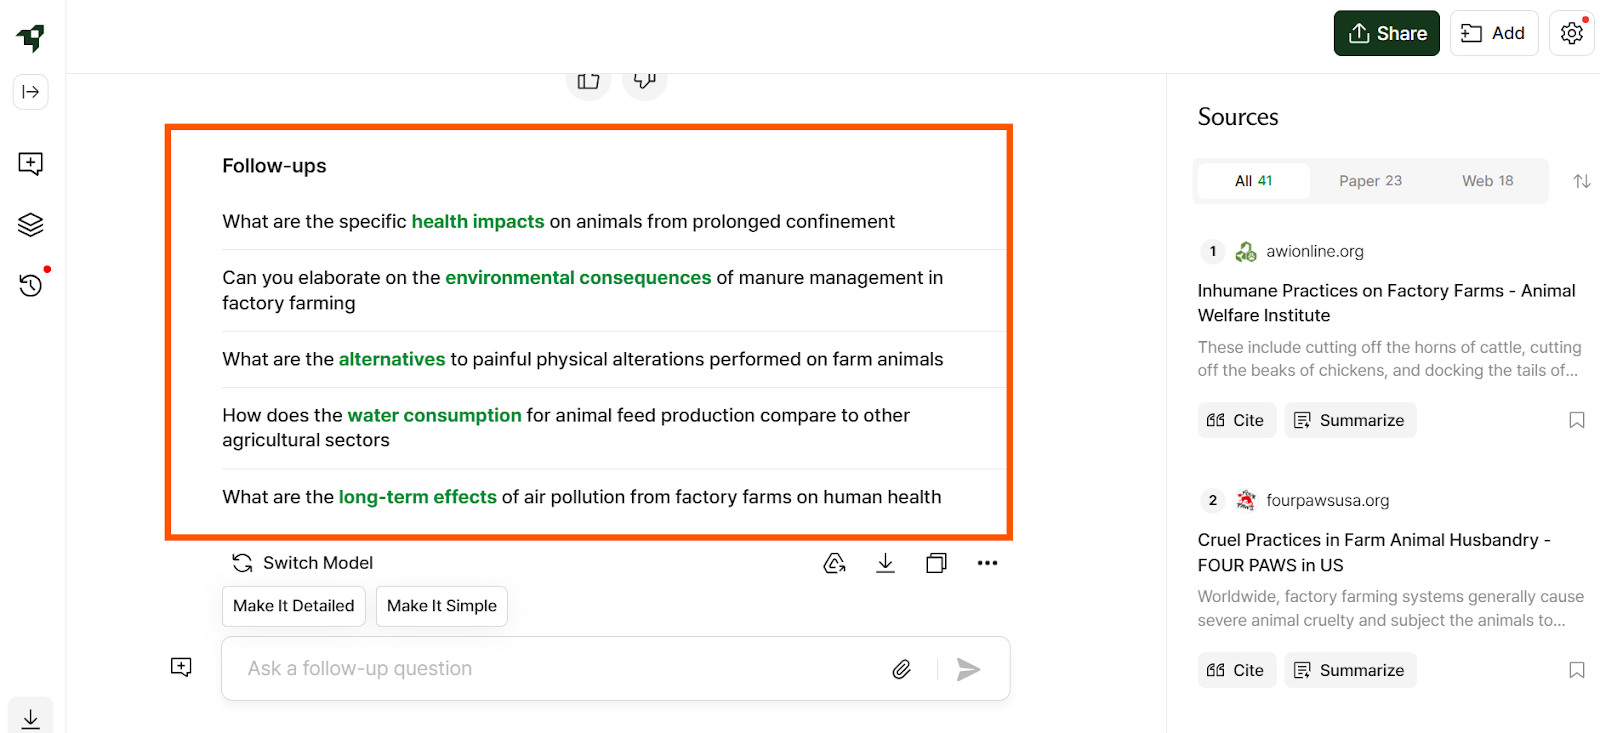Click the new thread icon beside input
The image size is (1600, 733).
point(181,667)
